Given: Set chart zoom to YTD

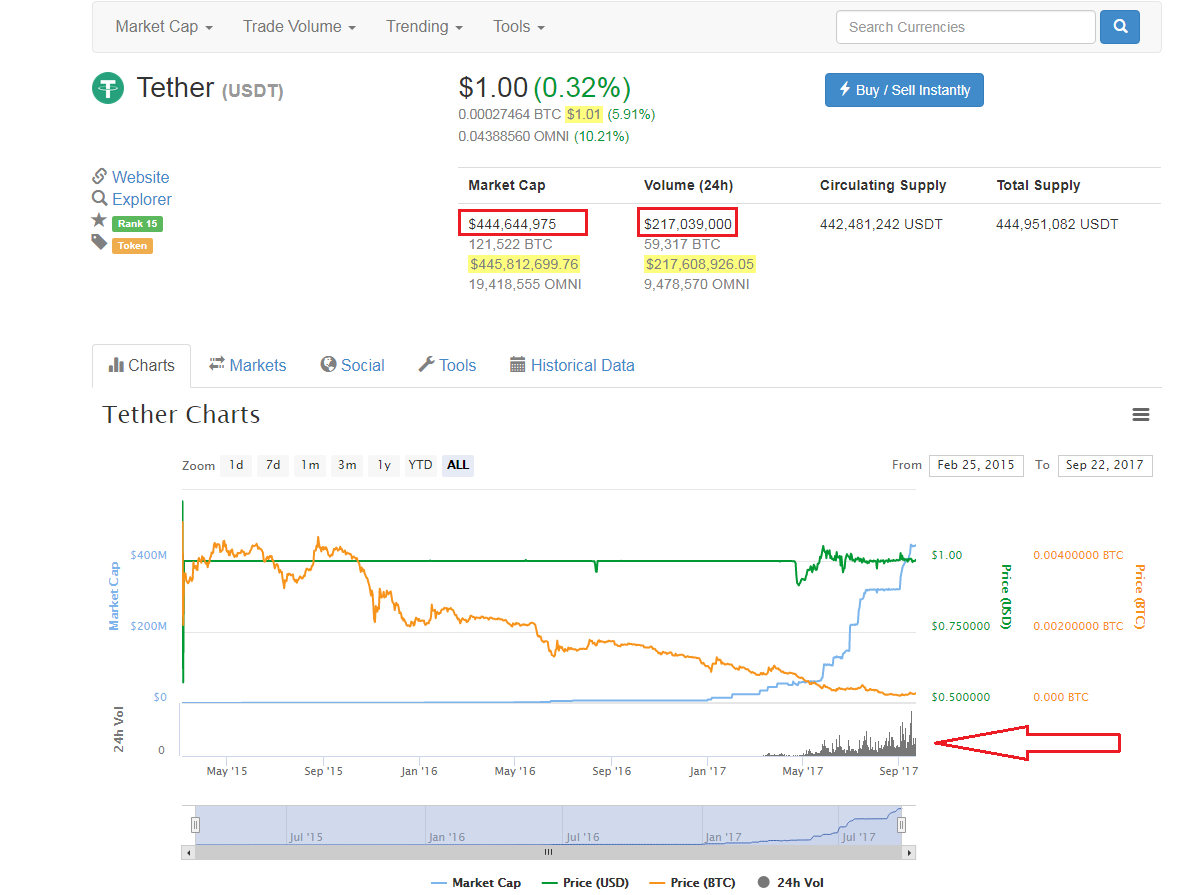Looking at the screenshot, I should point(420,465).
